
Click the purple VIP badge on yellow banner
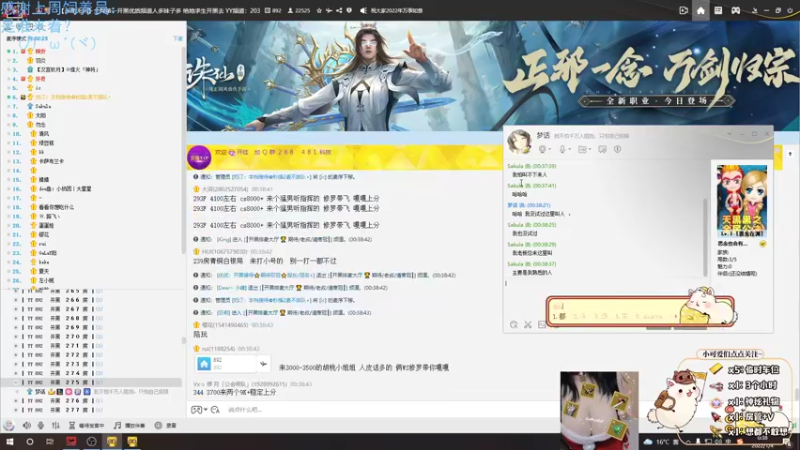[199, 157]
